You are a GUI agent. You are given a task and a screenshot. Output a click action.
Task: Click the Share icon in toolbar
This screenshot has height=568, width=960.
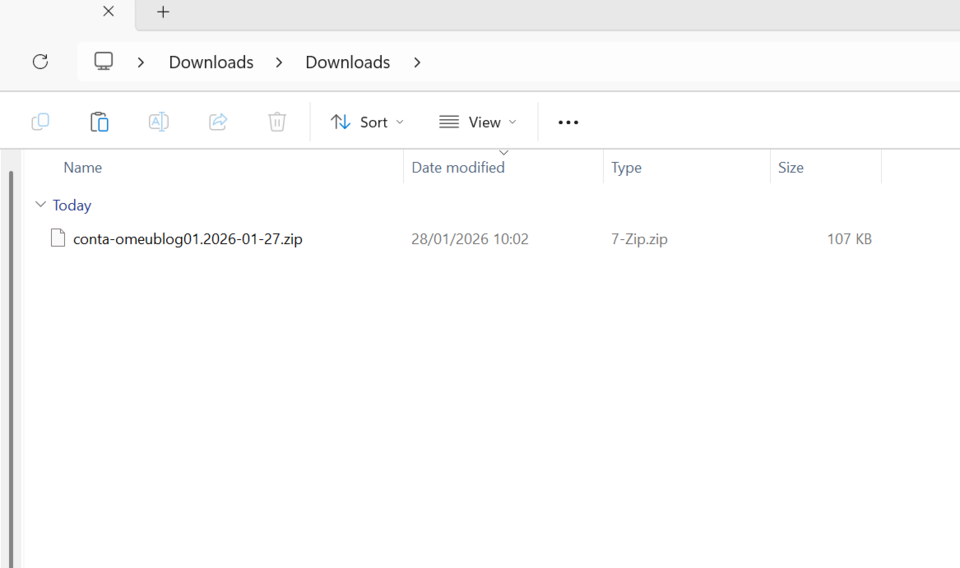(x=218, y=122)
